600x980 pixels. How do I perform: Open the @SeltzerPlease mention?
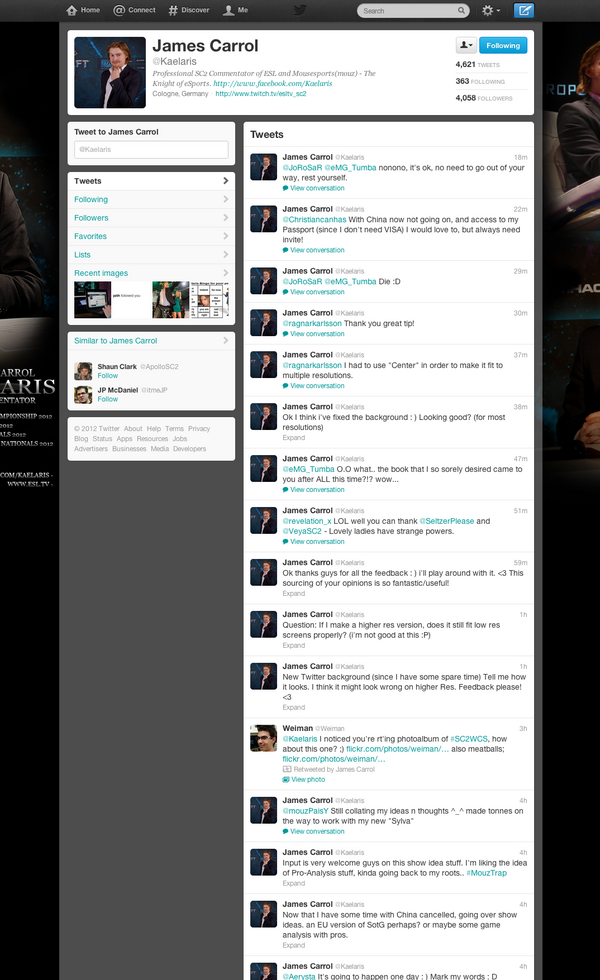(x=446, y=521)
